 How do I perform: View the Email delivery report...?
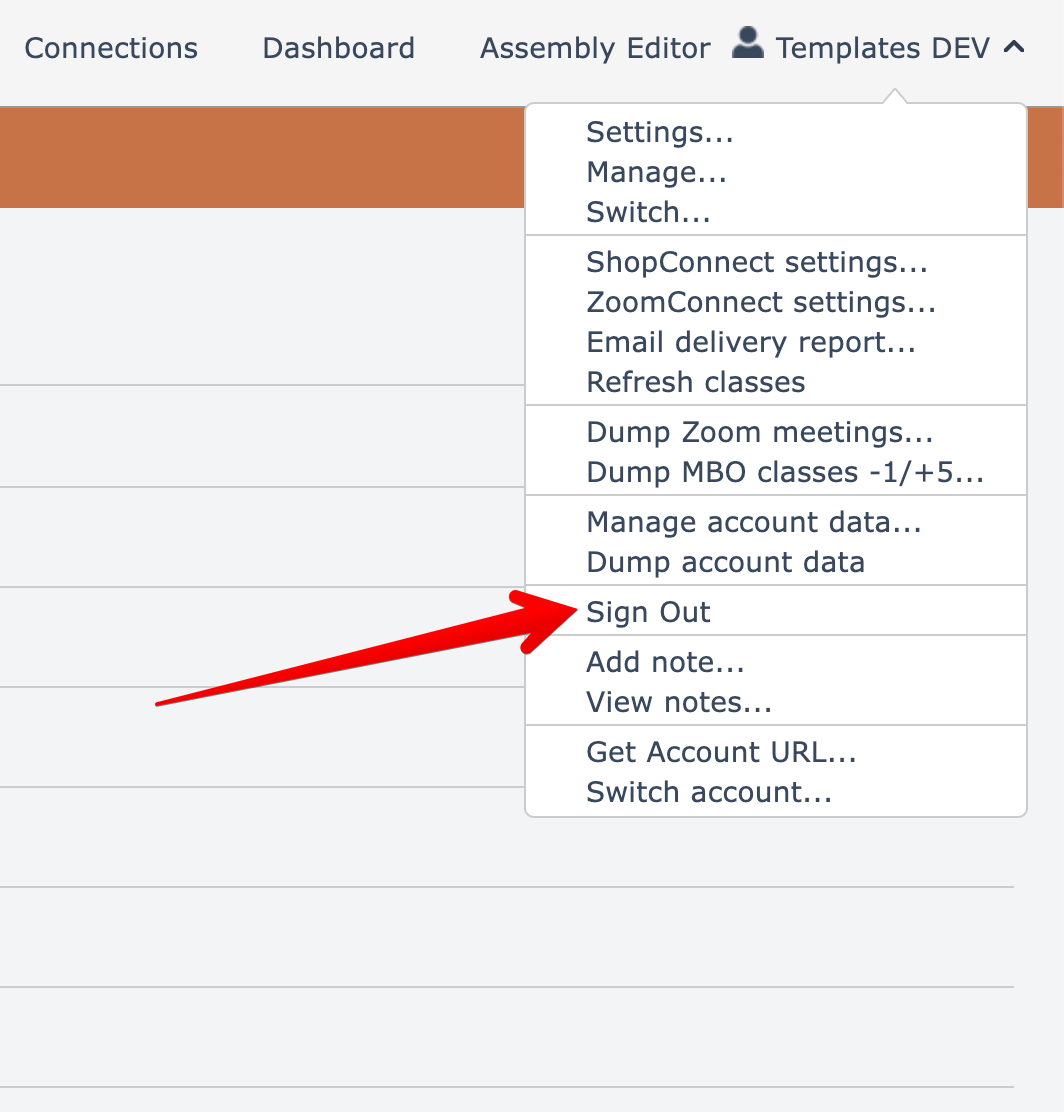click(x=751, y=342)
